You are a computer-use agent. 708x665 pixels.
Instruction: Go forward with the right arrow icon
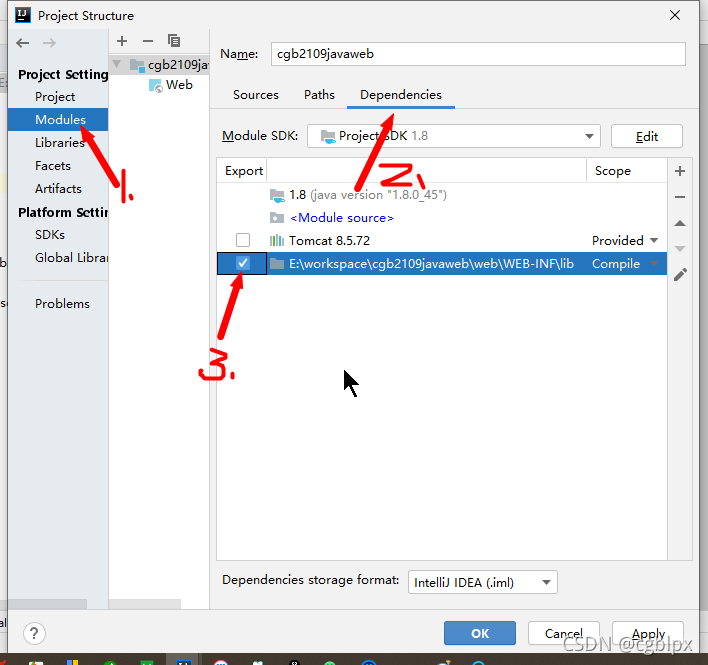tap(49, 43)
